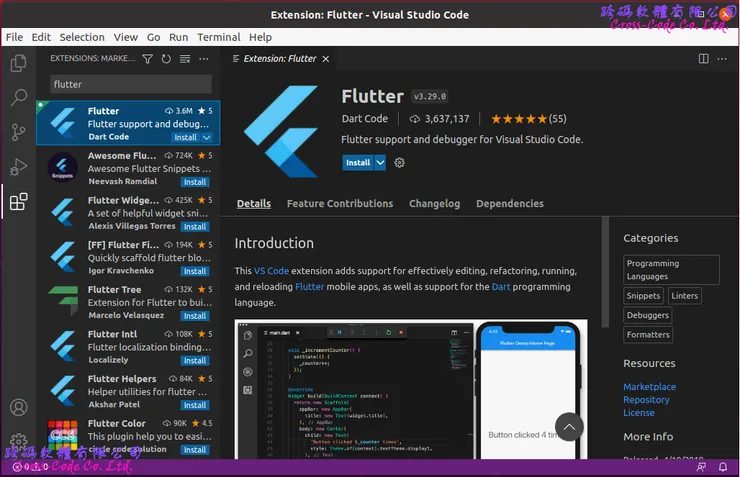Image resolution: width=740 pixels, height=477 pixels.
Task: Switch to the Changelog tab
Action: [434, 204]
